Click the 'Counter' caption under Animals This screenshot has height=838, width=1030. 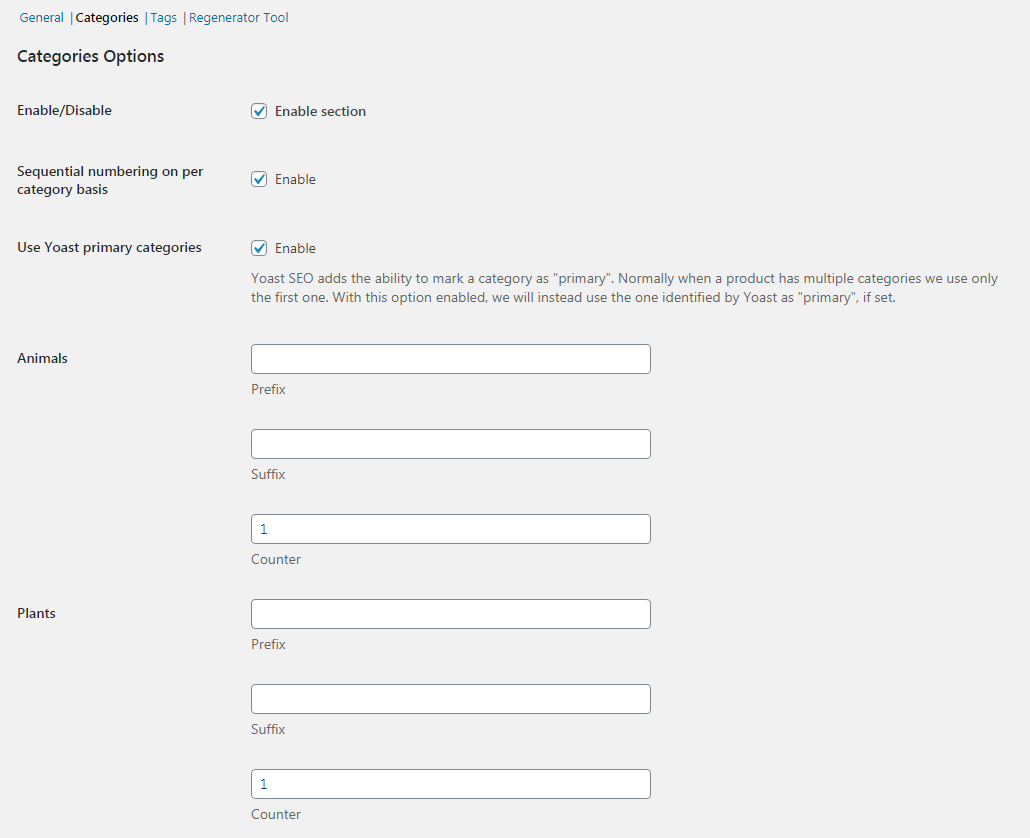[276, 560]
